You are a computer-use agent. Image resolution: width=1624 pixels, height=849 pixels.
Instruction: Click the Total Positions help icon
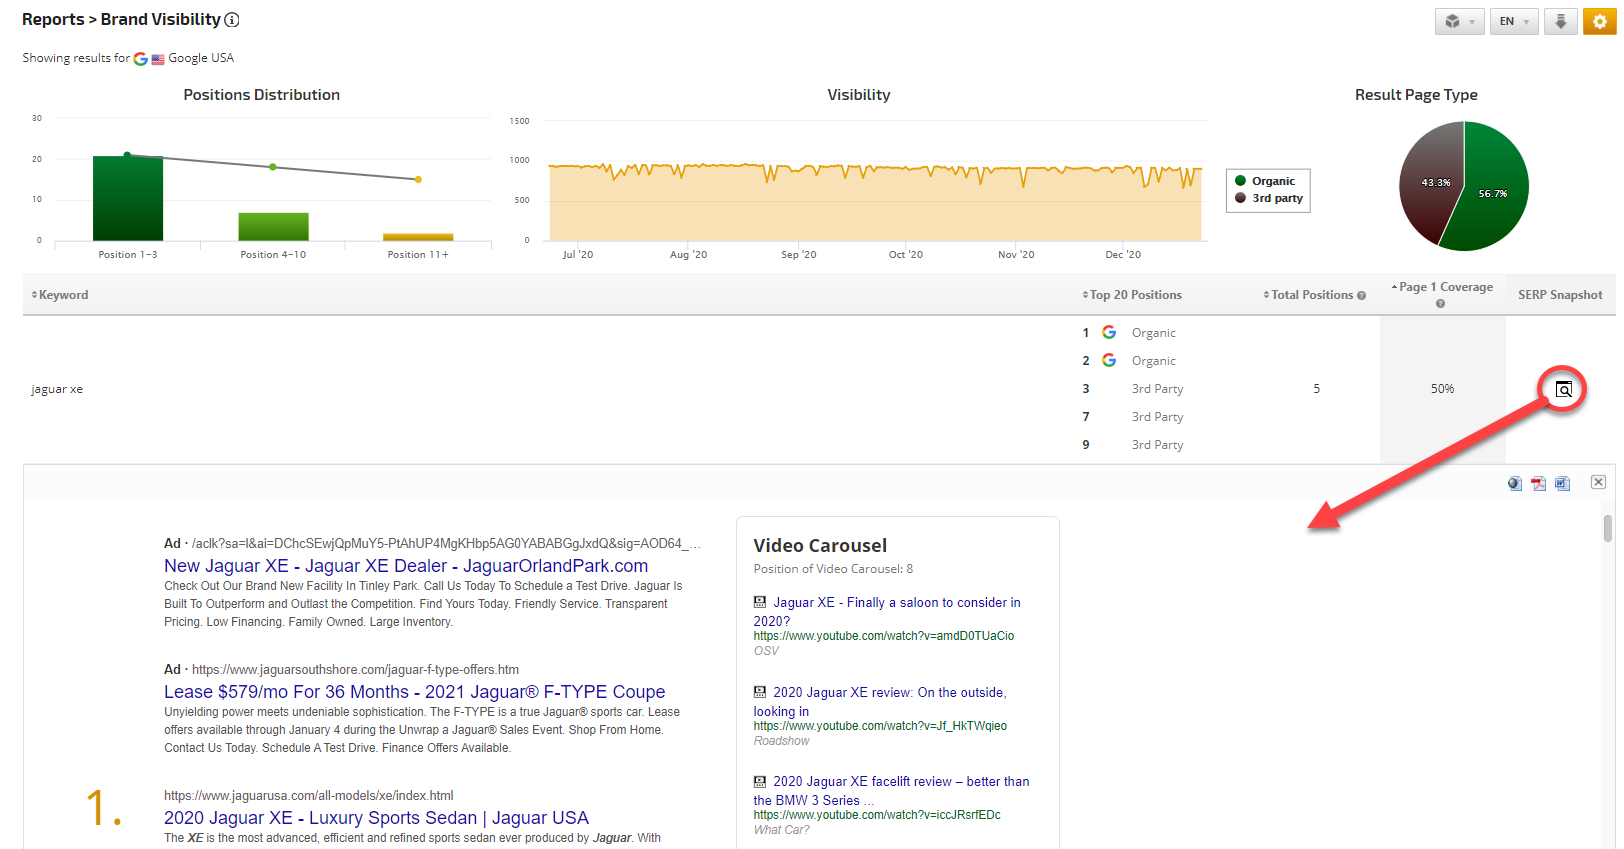tap(1361, 296)
